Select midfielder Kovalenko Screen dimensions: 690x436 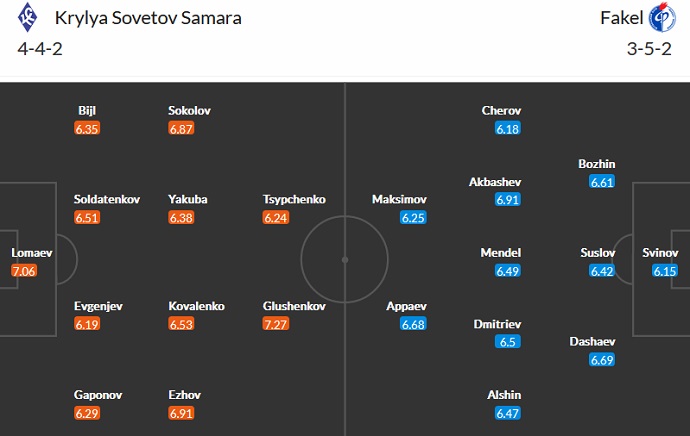tap(197, 307)
